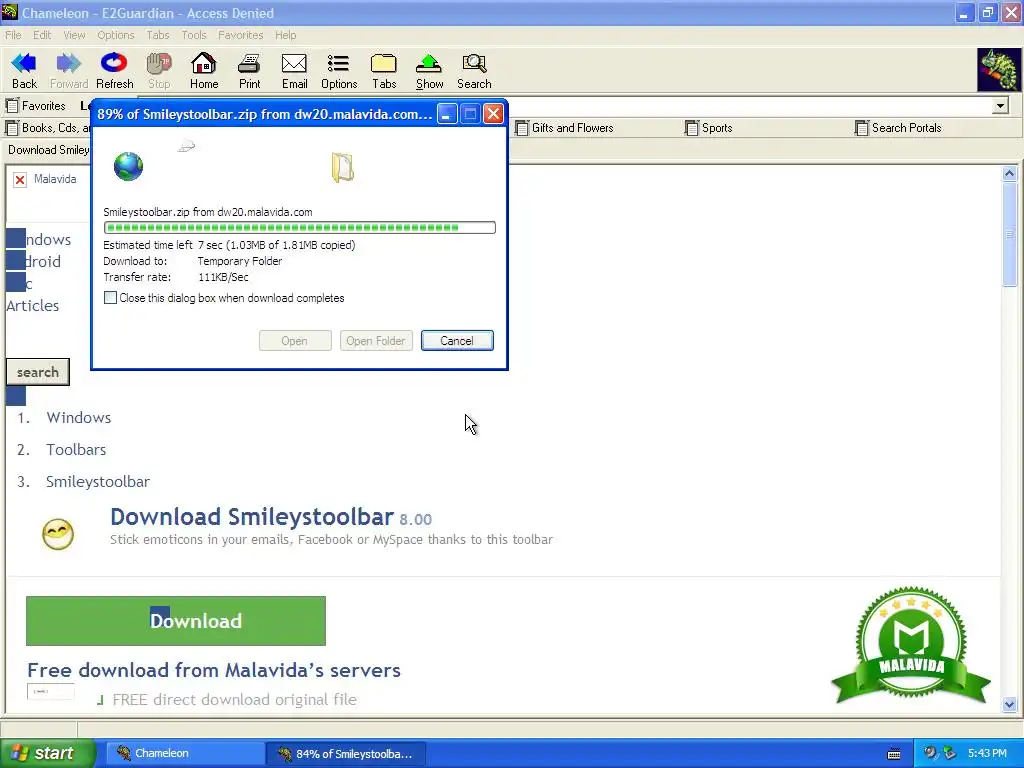Click the Chameleon logo in the toolbar corner
The image size is (1024, 768).
pos(999,70)
